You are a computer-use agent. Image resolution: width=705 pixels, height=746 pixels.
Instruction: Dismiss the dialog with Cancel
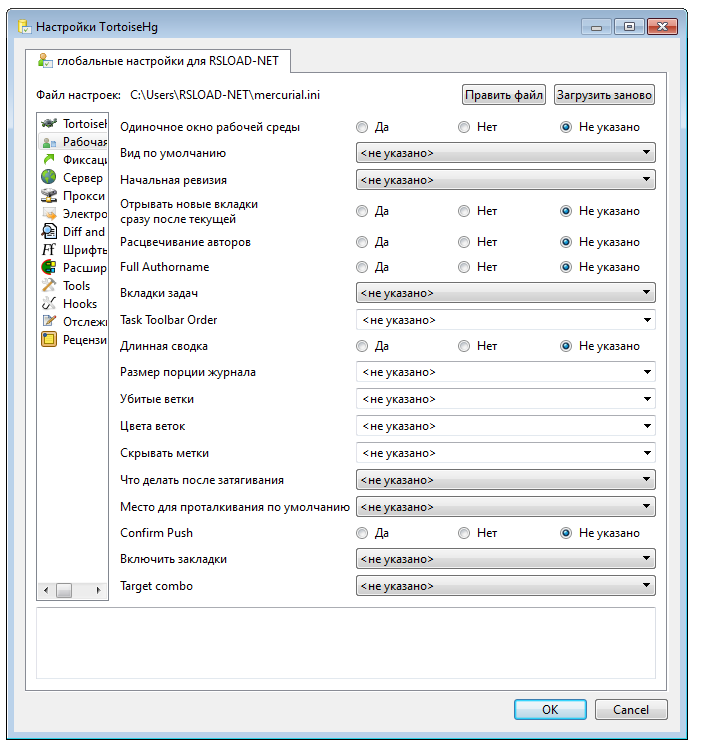pos(631,709)
